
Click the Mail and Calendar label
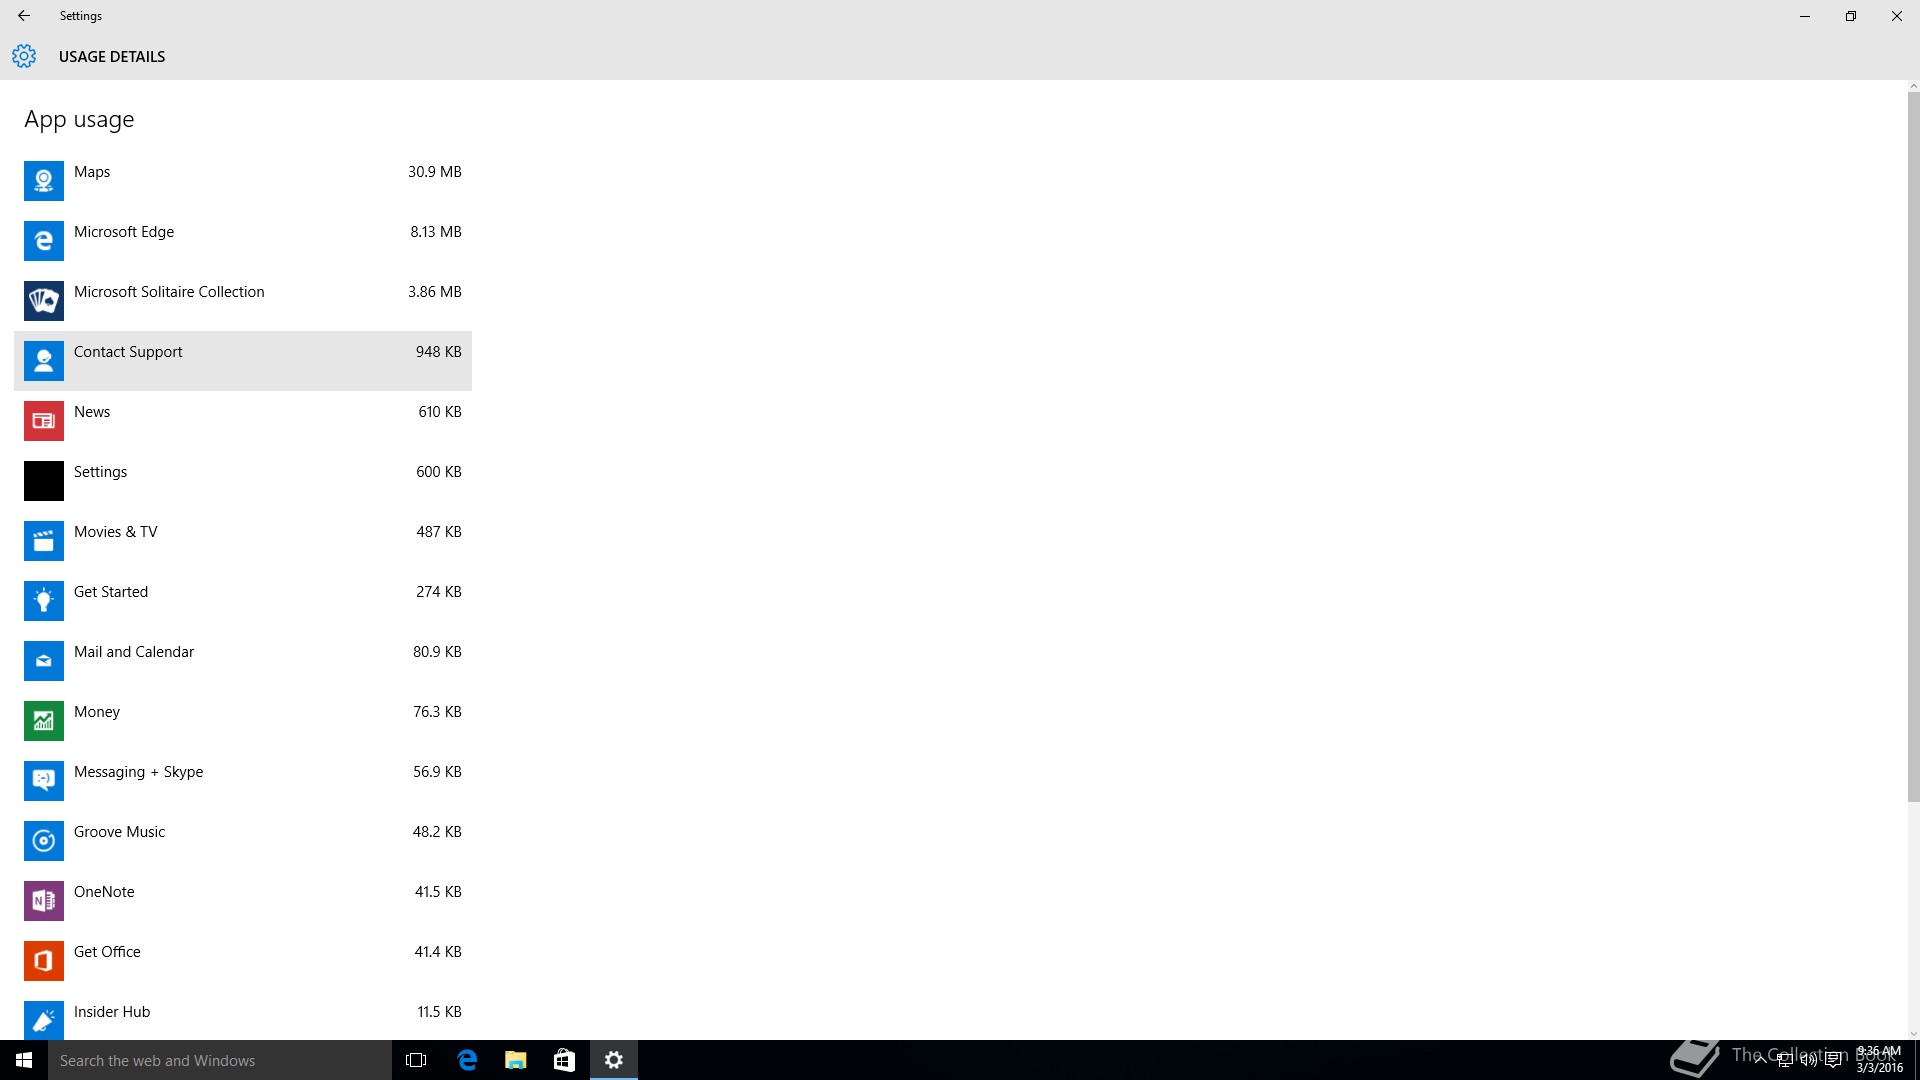134,652
